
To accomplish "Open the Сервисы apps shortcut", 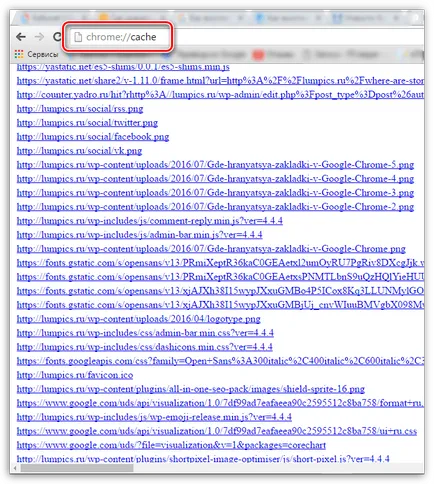I will coord(36,54).
